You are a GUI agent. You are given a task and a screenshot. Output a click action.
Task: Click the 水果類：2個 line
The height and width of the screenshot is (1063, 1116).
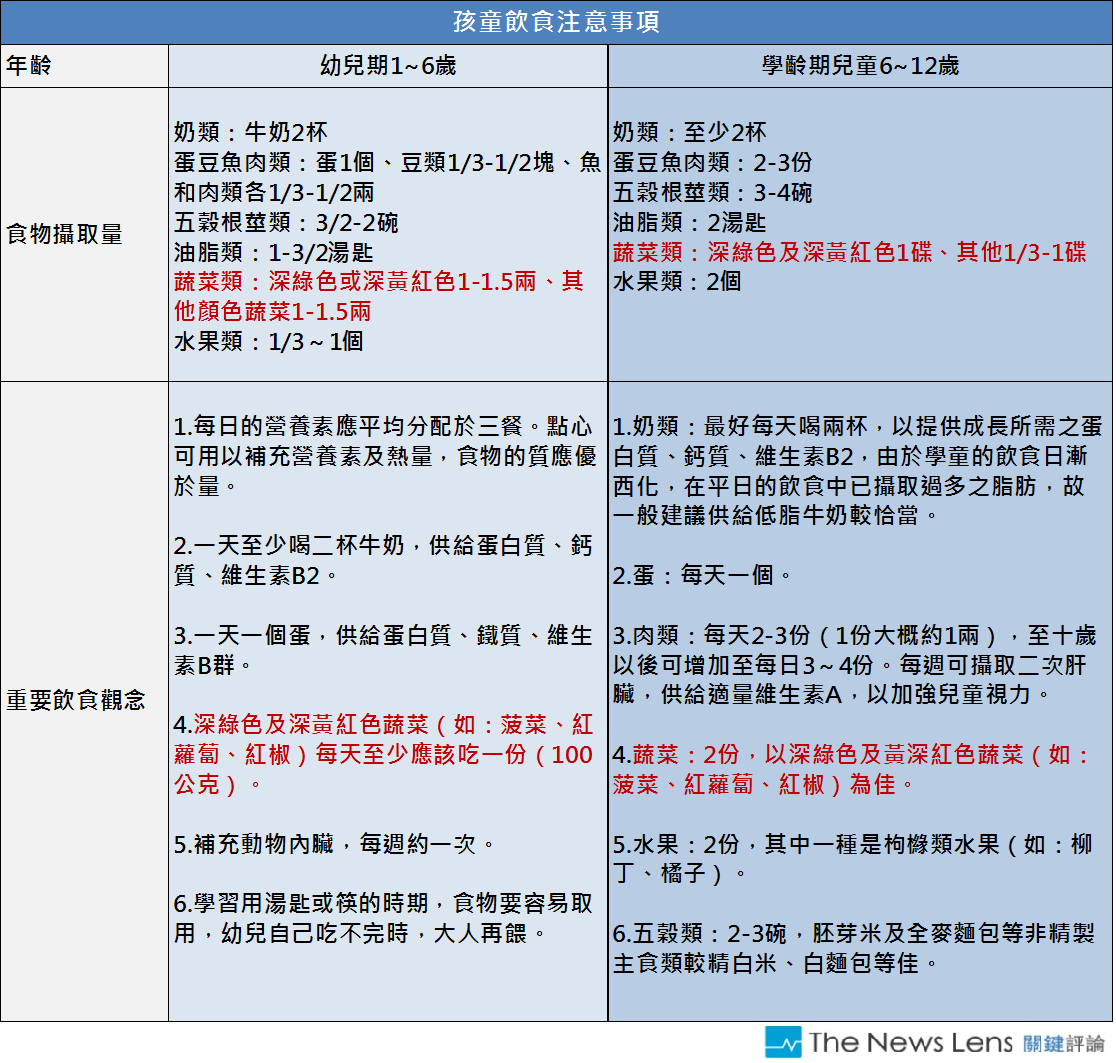pyautogui.click(x=677, y=281)
